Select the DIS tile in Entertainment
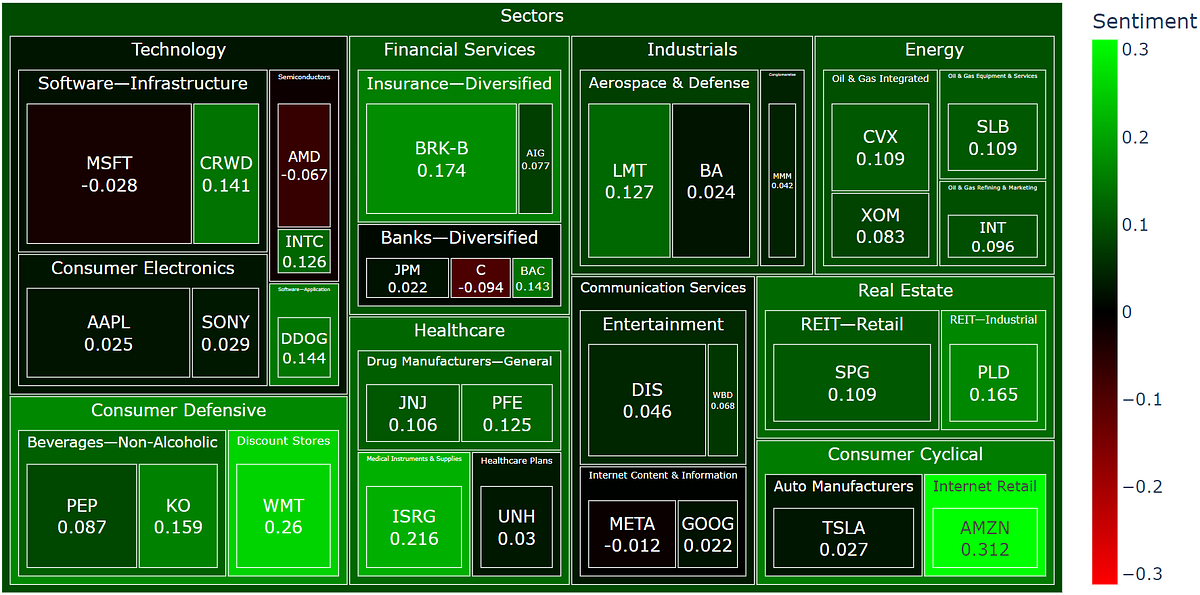This screenshot has width=1200, height=595. (x=647, y=400)
